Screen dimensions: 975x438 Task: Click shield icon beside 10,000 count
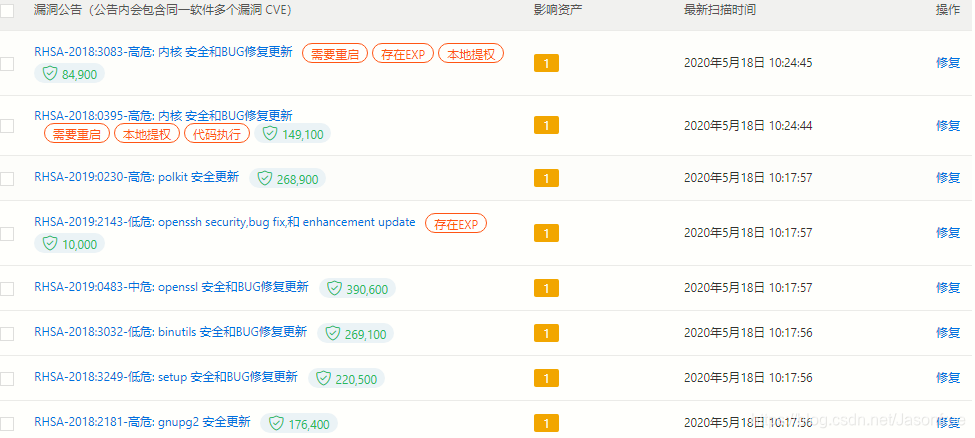(50, 244)
